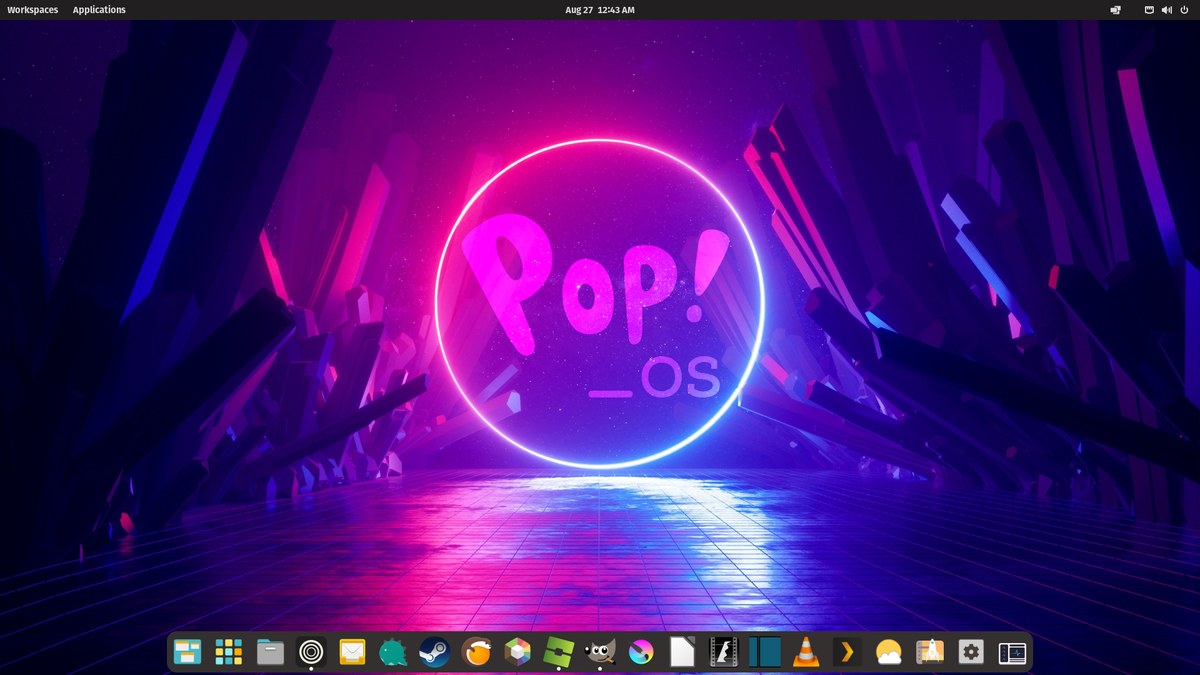Launch the green dinosaur app in dock
1200x675 pixels.
tap(393, 653)
